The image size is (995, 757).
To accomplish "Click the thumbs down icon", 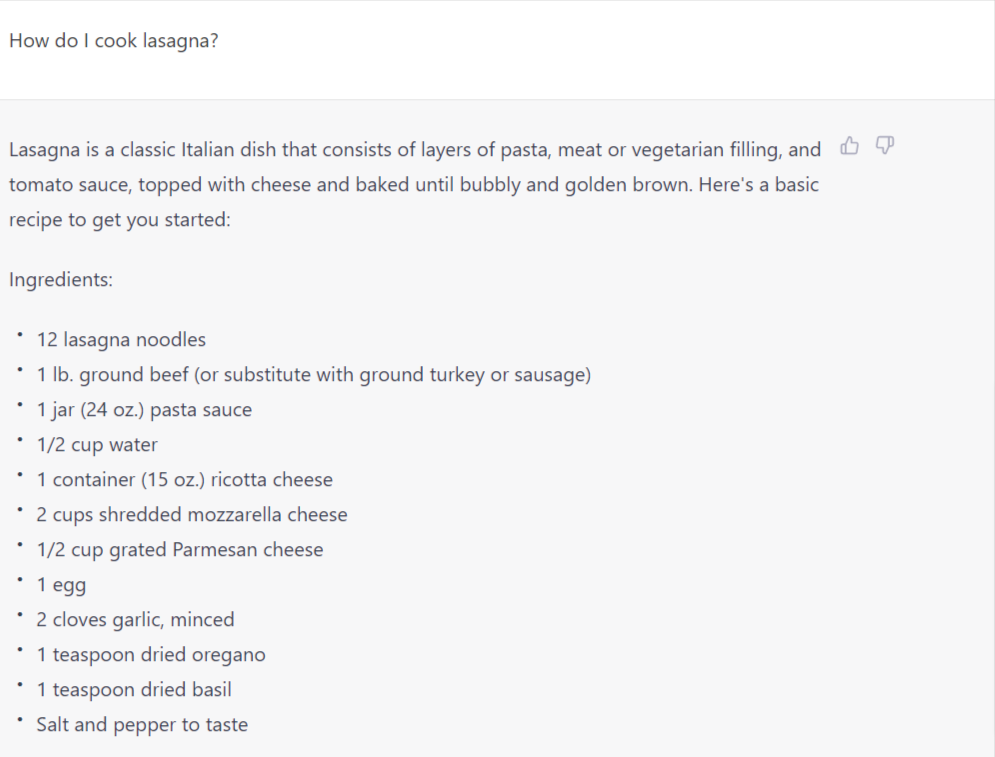I will tap(884, 147).
